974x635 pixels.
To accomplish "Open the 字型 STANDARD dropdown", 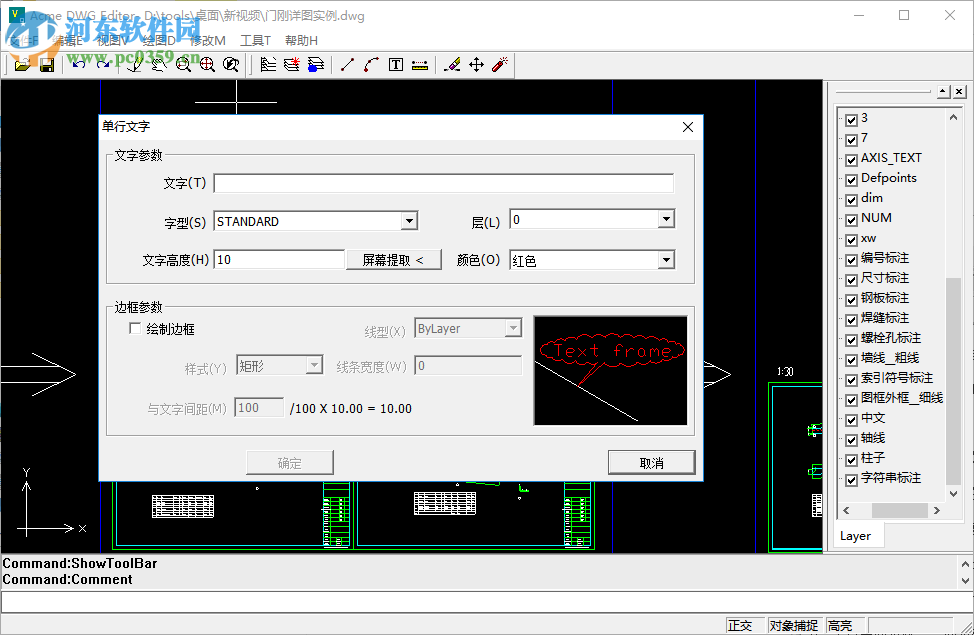I will [408, 220].
